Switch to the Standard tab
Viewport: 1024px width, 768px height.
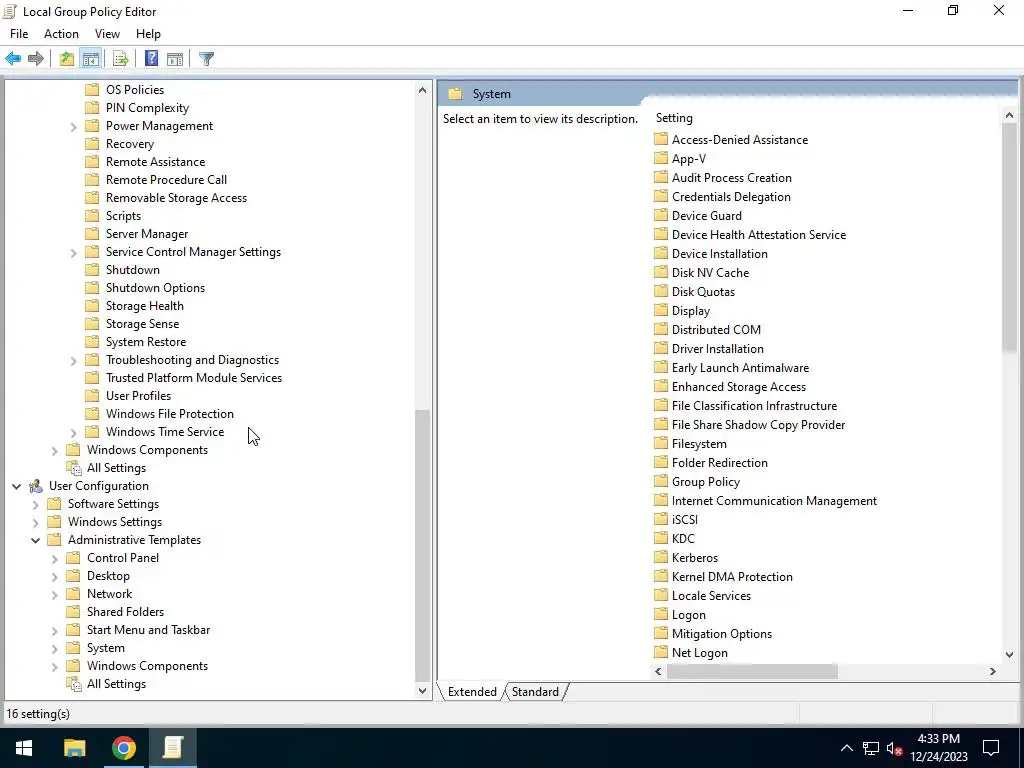click(x=535, y=692)
